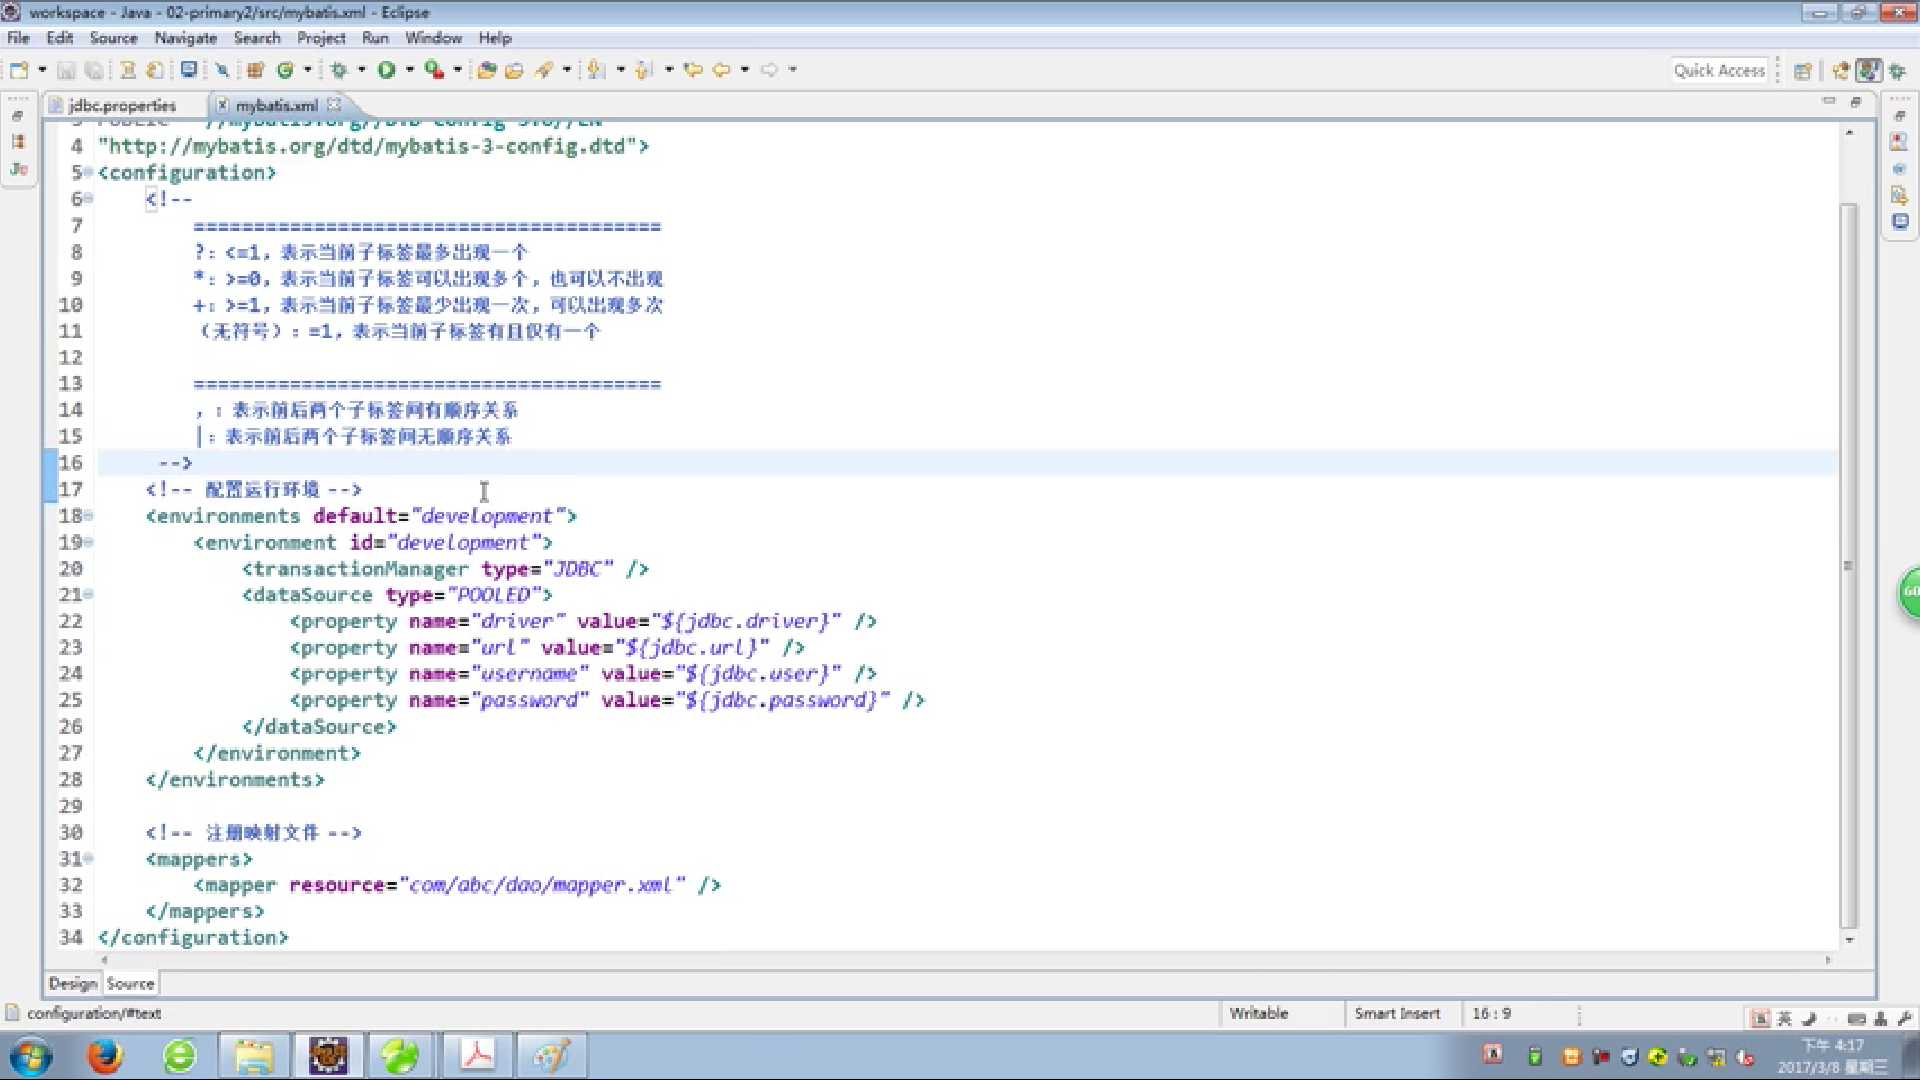This screenshot has width=1920, height=1080.
Task: Maximize the editor area view
Action: 1856,102
